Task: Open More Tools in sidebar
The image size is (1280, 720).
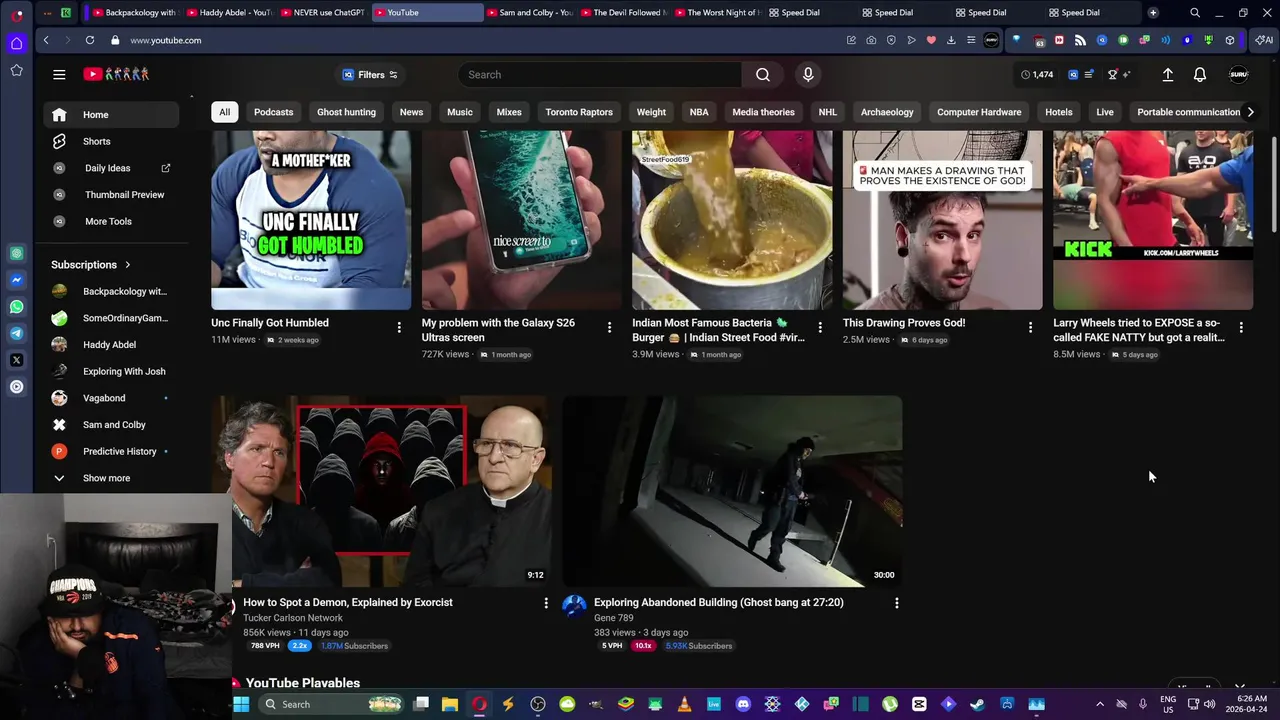Action: pos(111,221)
